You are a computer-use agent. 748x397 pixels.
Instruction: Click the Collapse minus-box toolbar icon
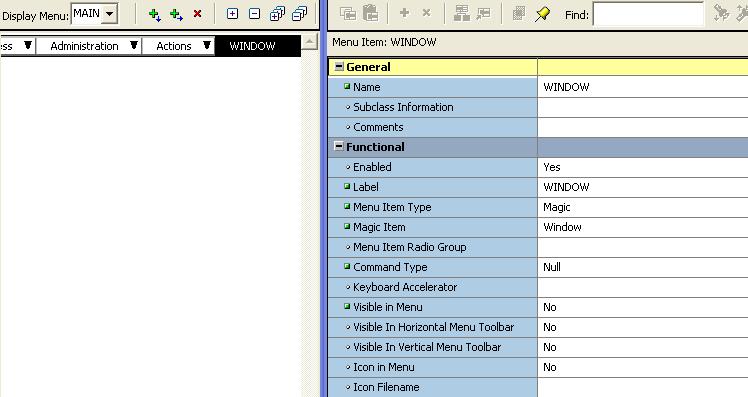tap(255, 14)
